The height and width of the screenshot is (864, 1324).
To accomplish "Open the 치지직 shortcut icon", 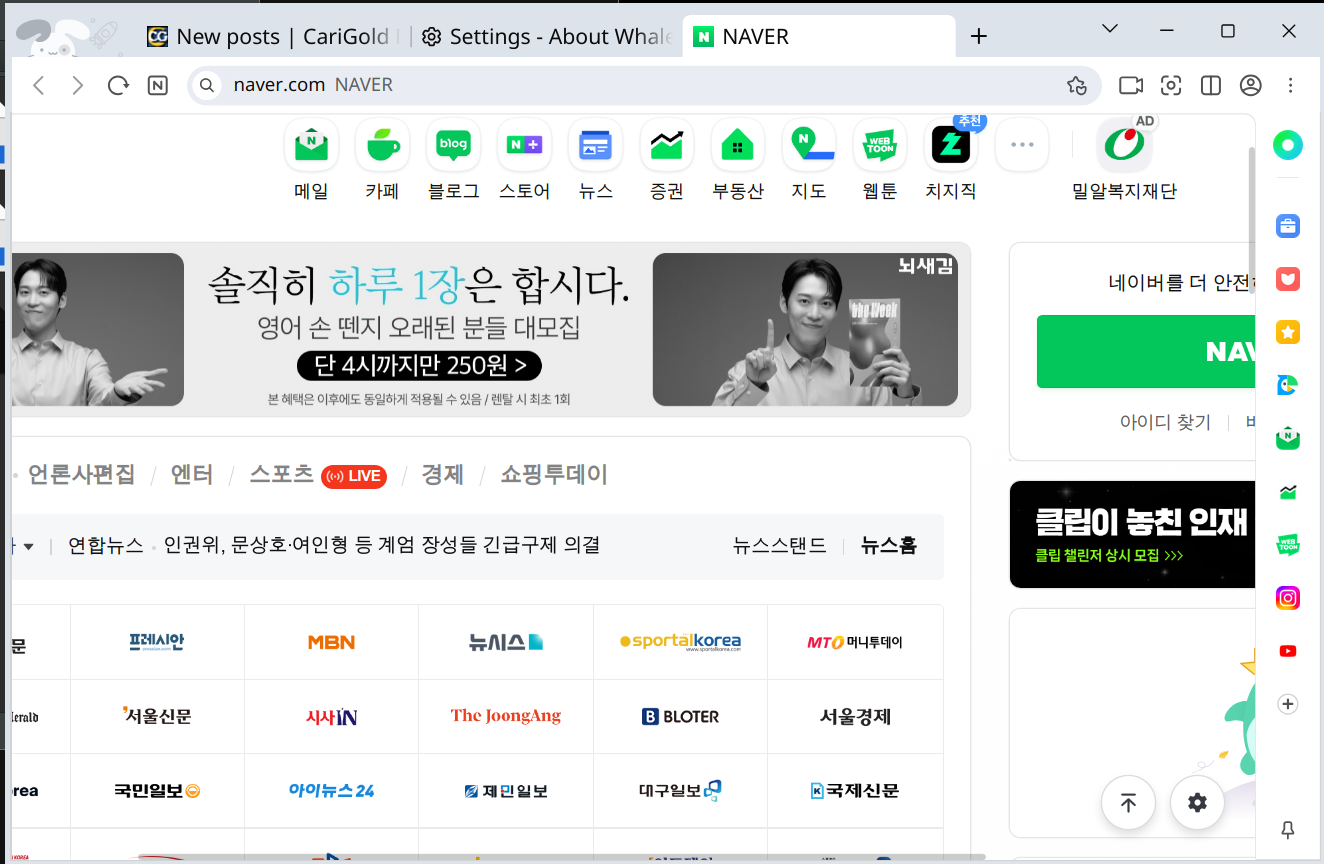I will click(950, 146).
